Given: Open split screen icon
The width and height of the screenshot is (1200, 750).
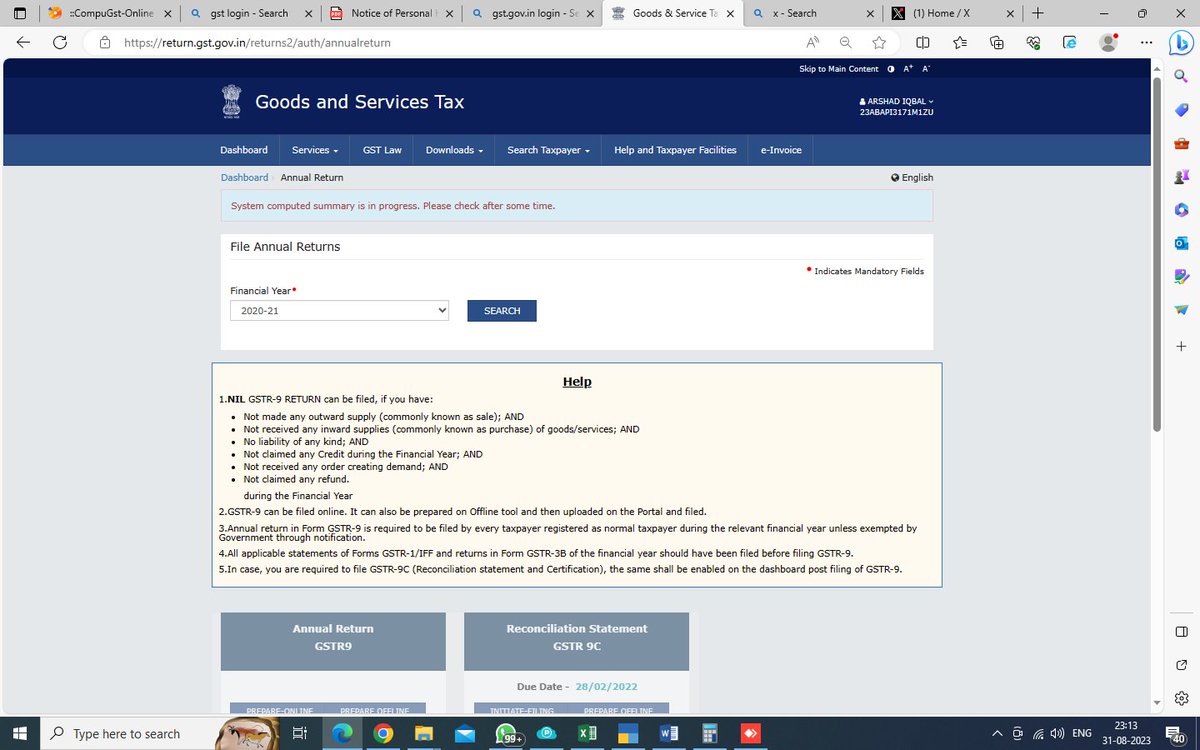Looking at the screenshot, I should tap(923, 43).
